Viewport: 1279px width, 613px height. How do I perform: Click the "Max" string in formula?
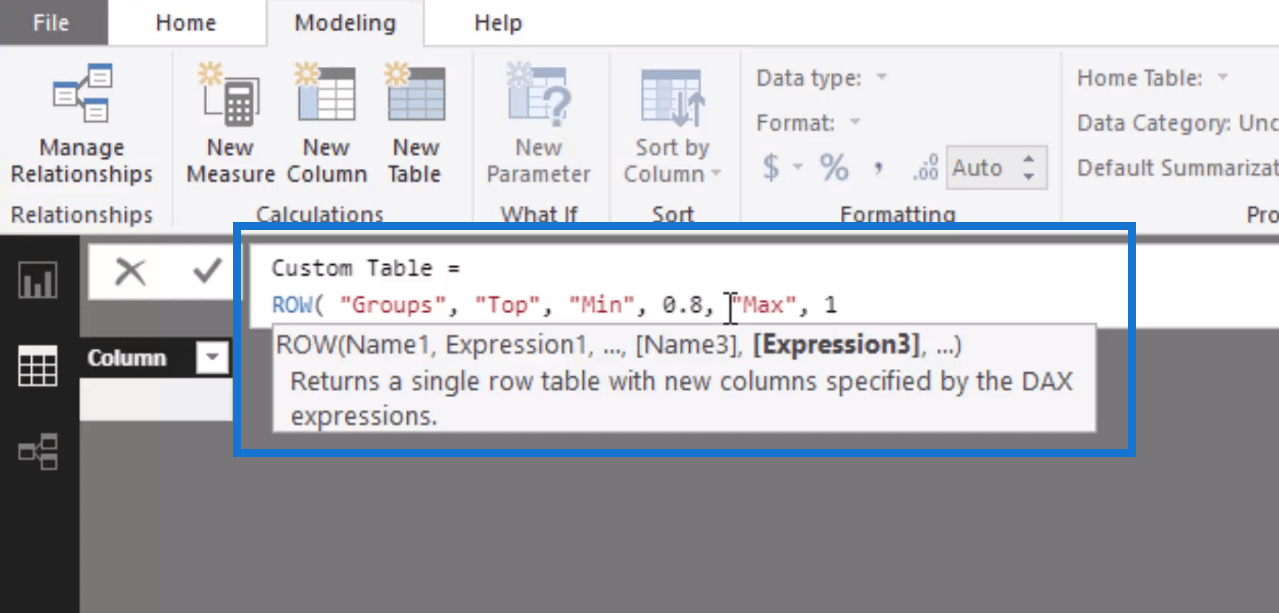762,305
